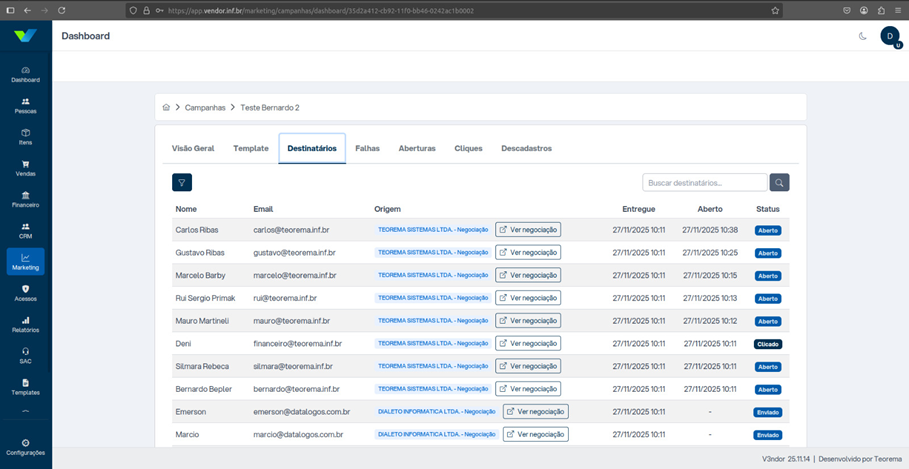Bookmark this page with star icon
The image size is (909, 469).
(775, 10)
